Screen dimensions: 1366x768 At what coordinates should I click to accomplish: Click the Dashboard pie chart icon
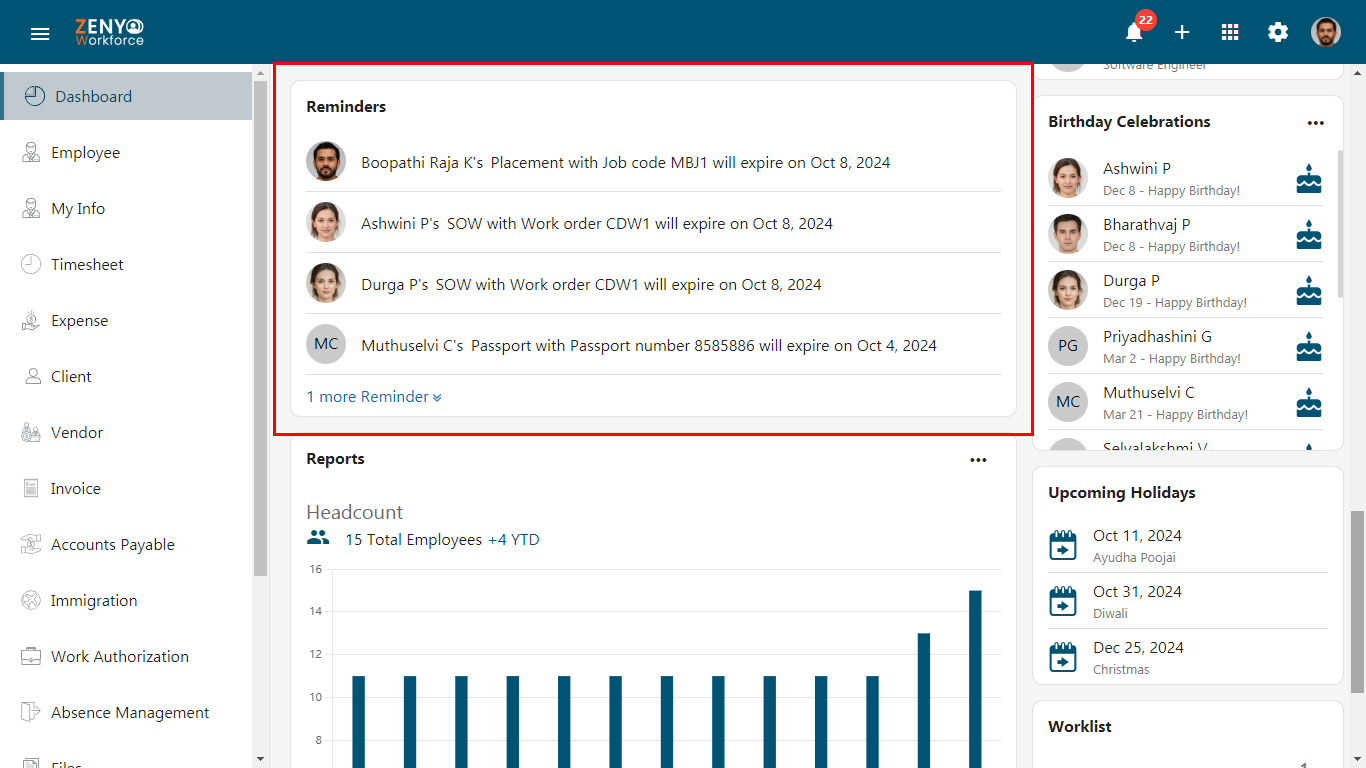[35, 96]
